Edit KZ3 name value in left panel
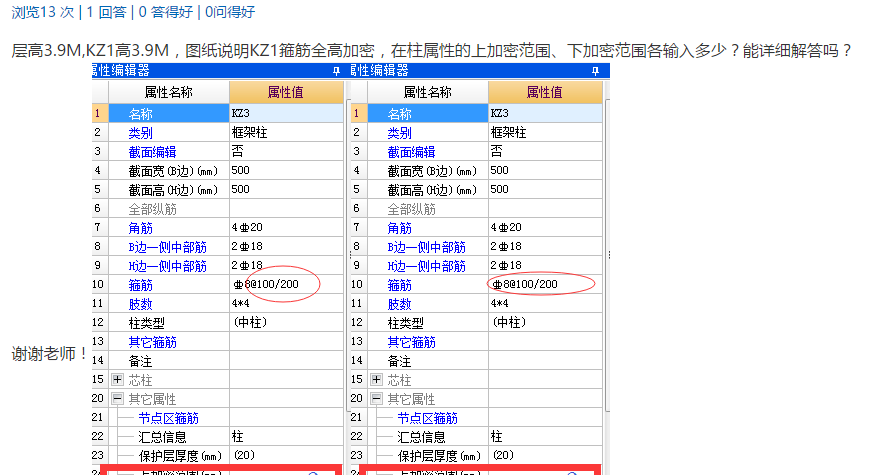Viewport: 881px width, 475px height. click(x=286, y=114)
